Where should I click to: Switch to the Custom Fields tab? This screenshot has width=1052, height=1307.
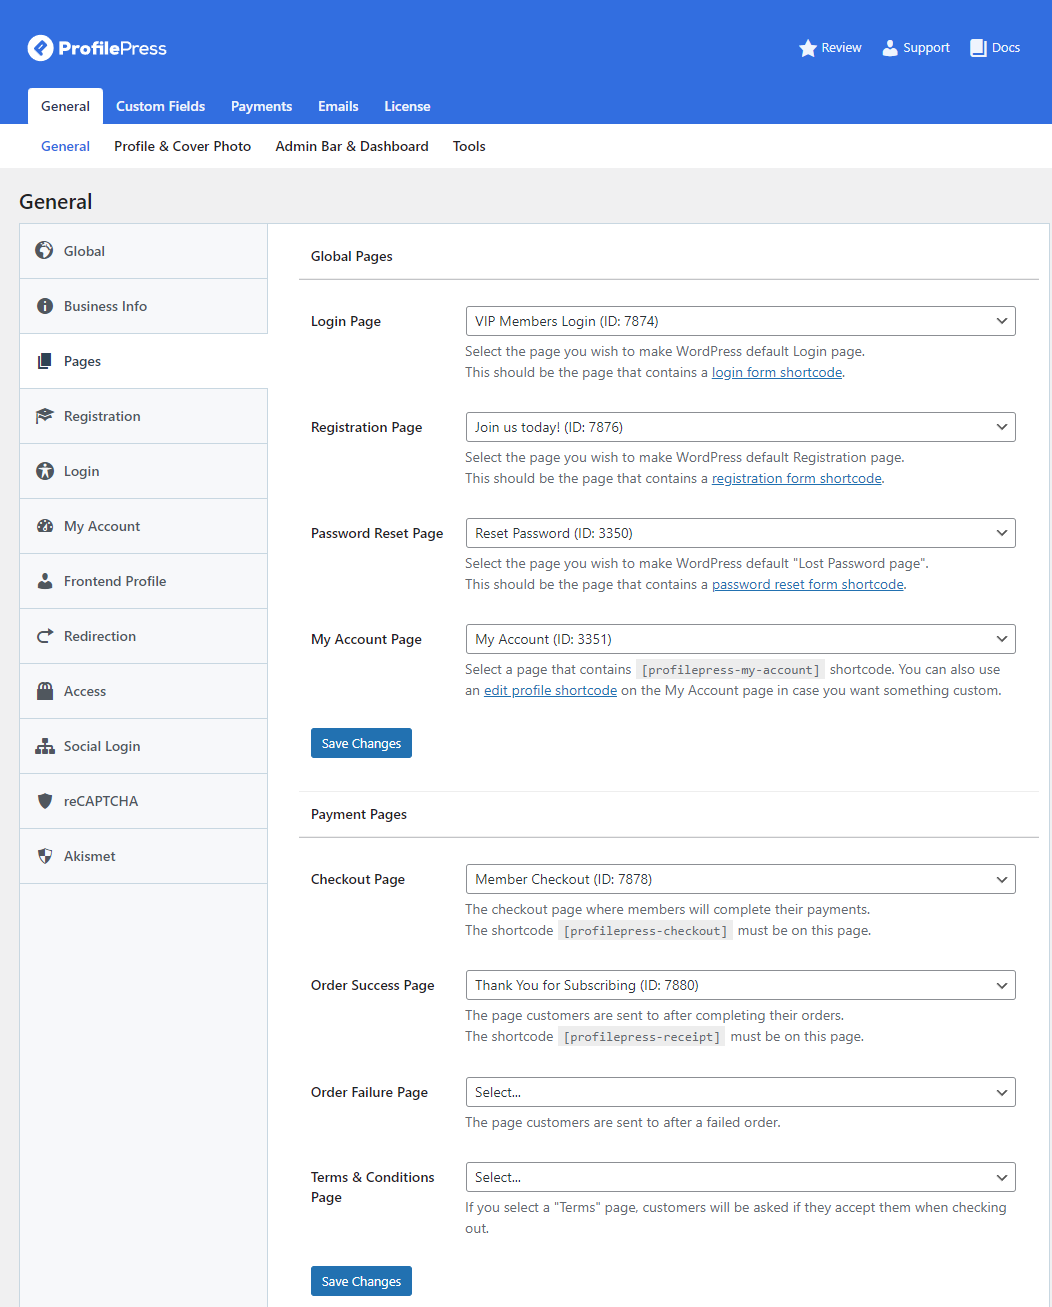coord(160,106)
